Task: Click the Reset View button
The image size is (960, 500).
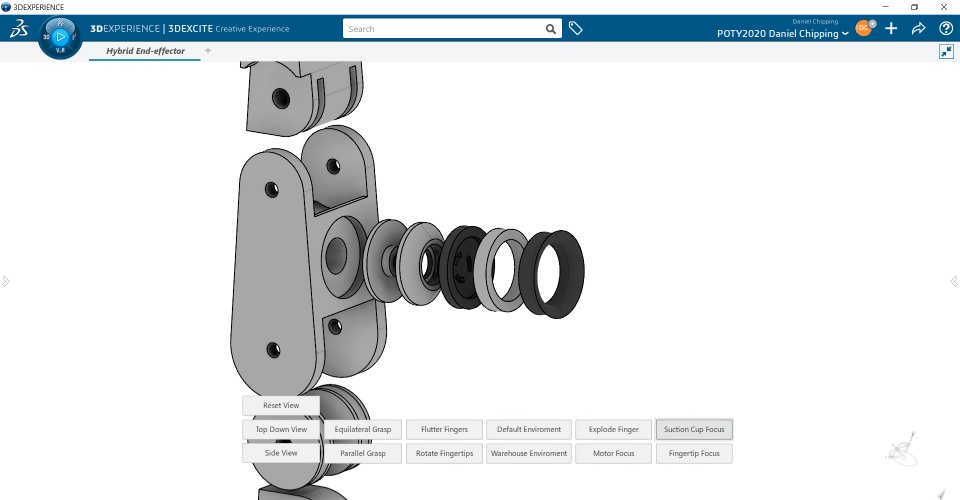Action: pyautogui.click(x=281, y=405)
